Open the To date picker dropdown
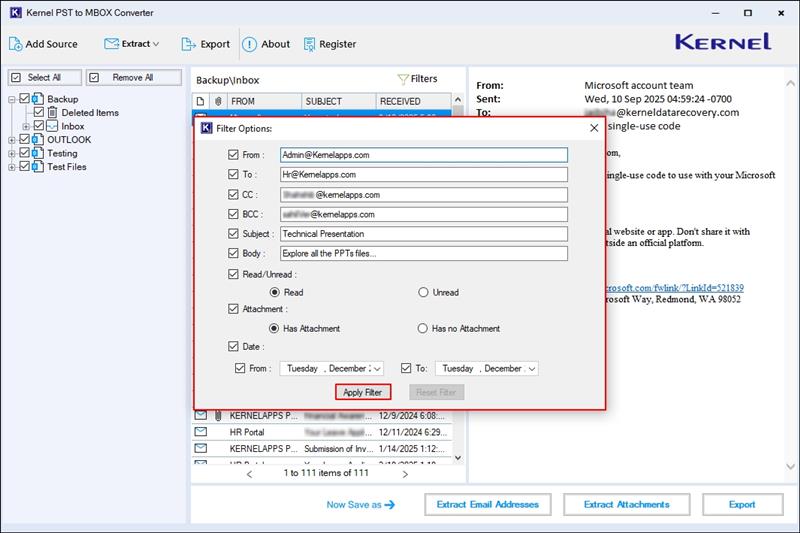The height and width of the screenshot is (533, 800). [532, 368]
